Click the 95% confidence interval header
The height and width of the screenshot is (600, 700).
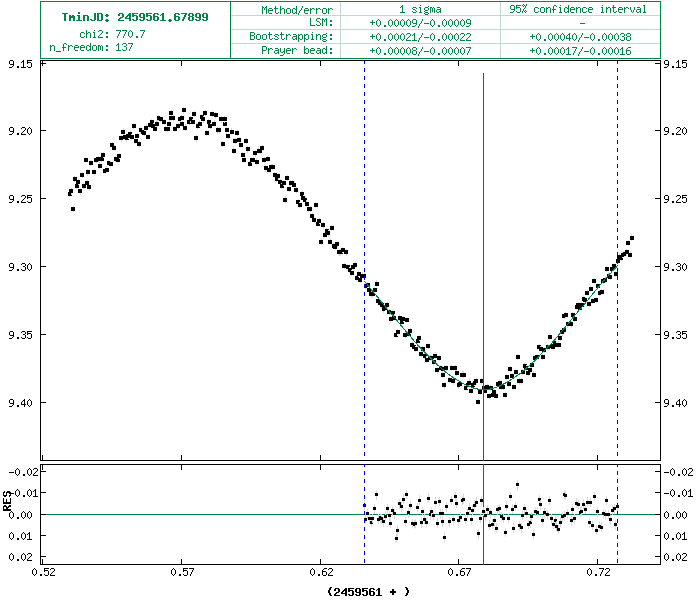(x=577, y=9)
